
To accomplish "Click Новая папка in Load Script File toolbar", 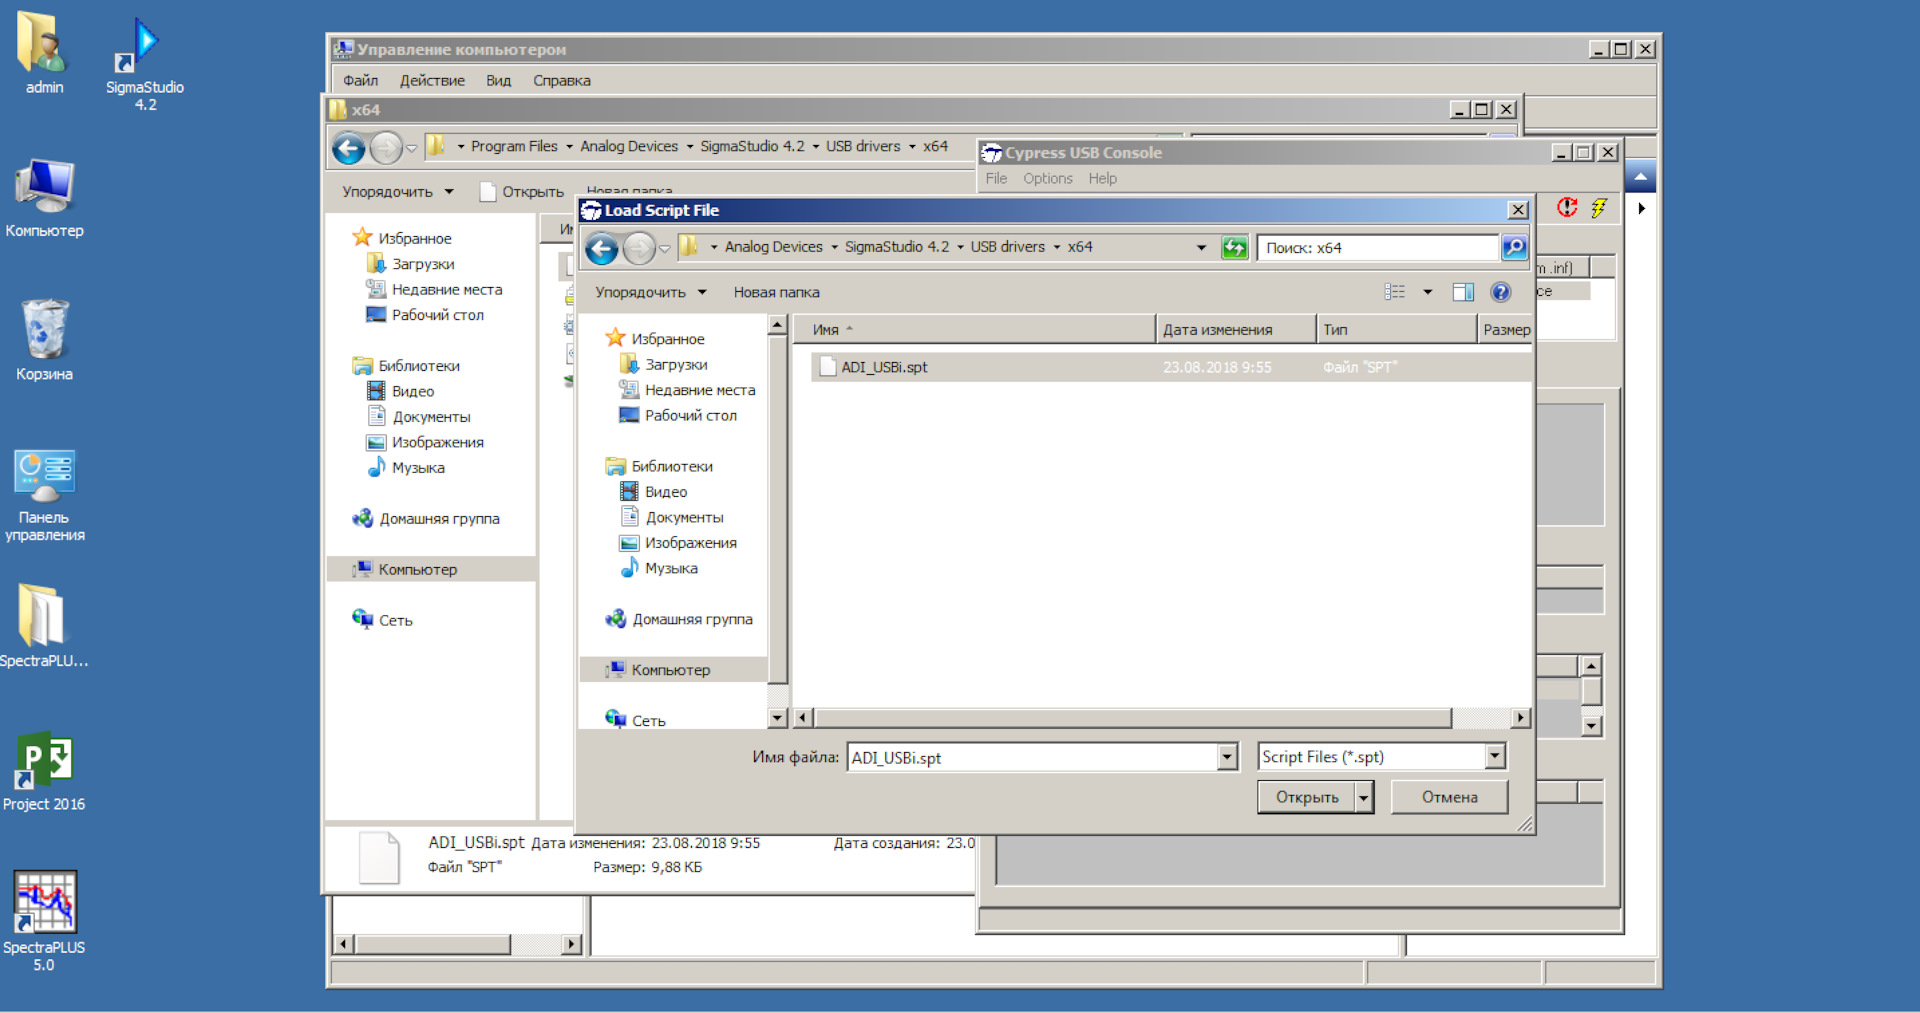I will click(777, 292).
